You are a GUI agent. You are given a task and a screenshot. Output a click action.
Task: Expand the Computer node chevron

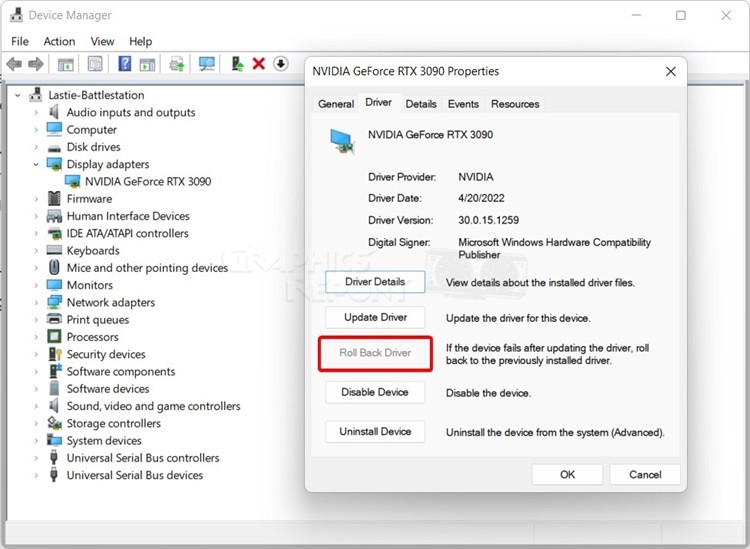pyautogui.click(x=36, y=130)
